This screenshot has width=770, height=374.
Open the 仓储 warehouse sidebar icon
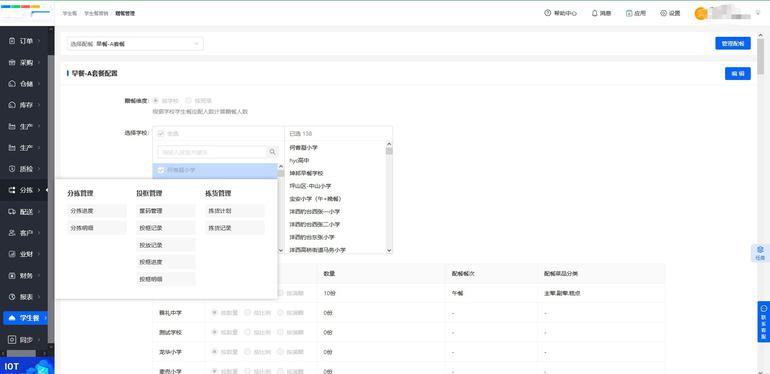13,84
